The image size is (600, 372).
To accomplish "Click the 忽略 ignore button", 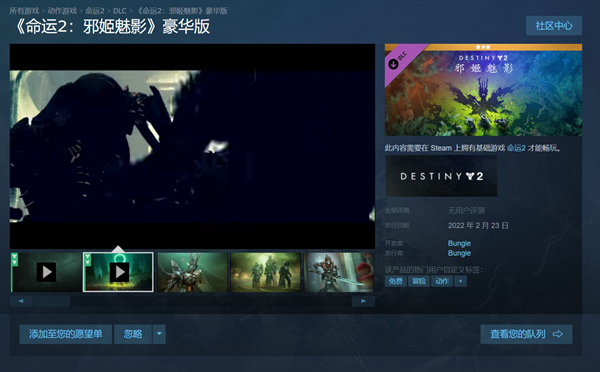I will [x=133, y=334].
